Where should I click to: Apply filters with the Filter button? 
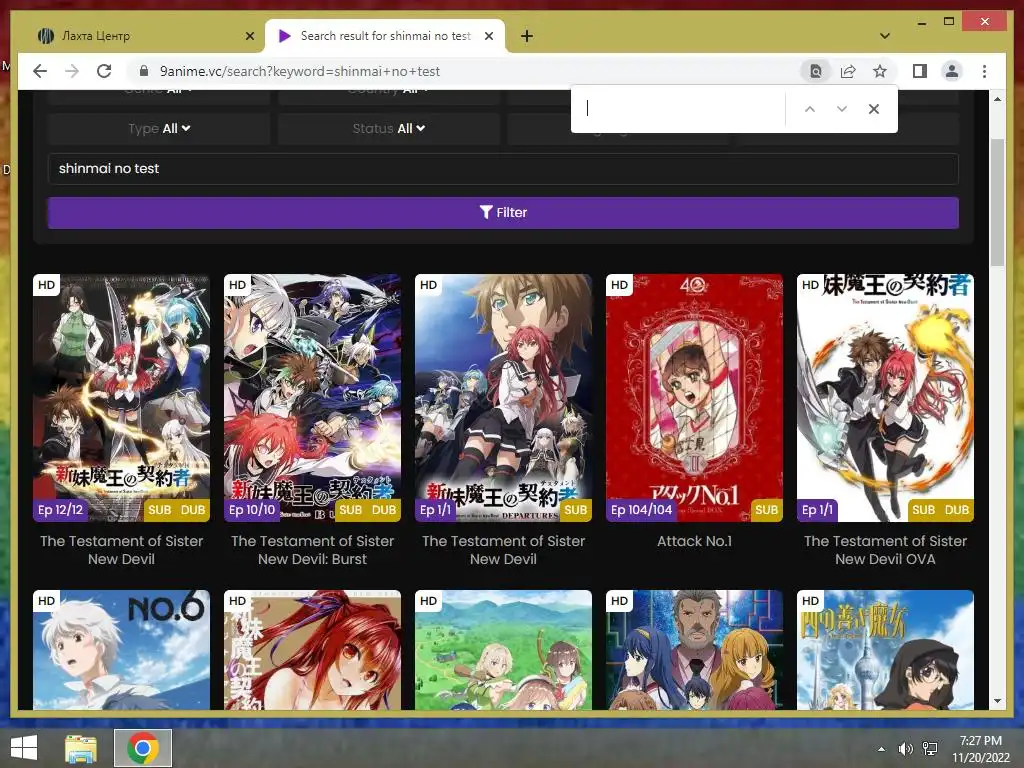click(x=503, y=213)
